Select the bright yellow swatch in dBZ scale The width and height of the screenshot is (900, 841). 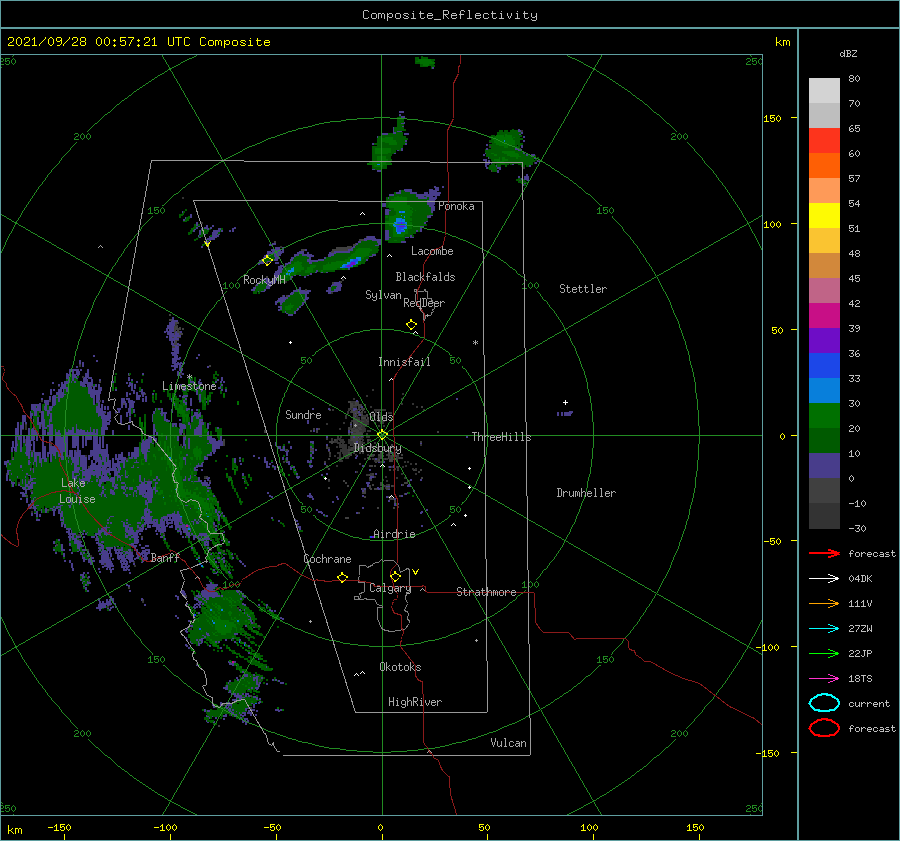824,215
